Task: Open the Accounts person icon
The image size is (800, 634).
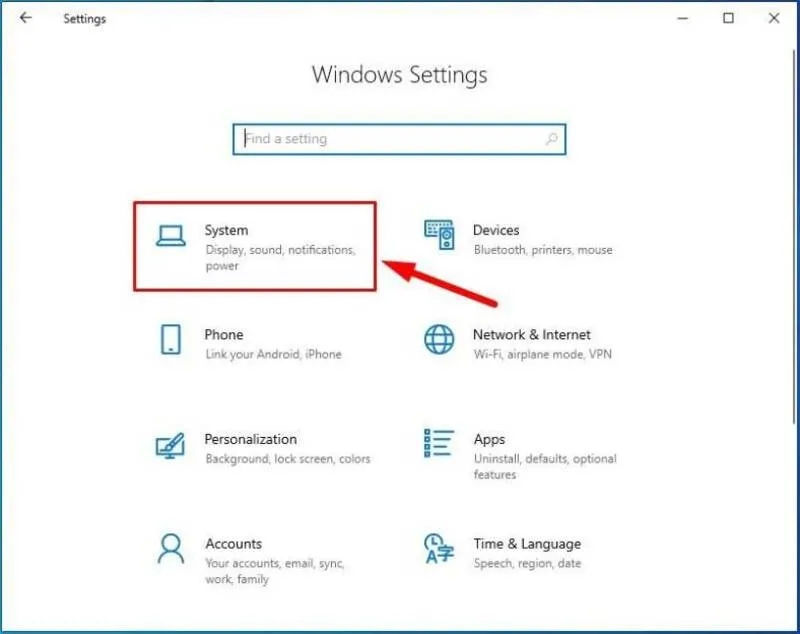Action: pos(170,549)
